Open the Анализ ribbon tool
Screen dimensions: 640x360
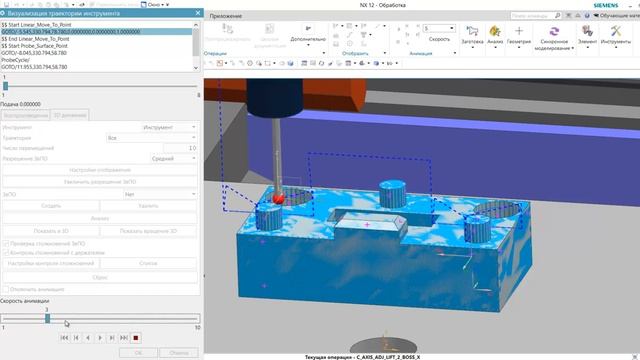[x=495, y=36]
